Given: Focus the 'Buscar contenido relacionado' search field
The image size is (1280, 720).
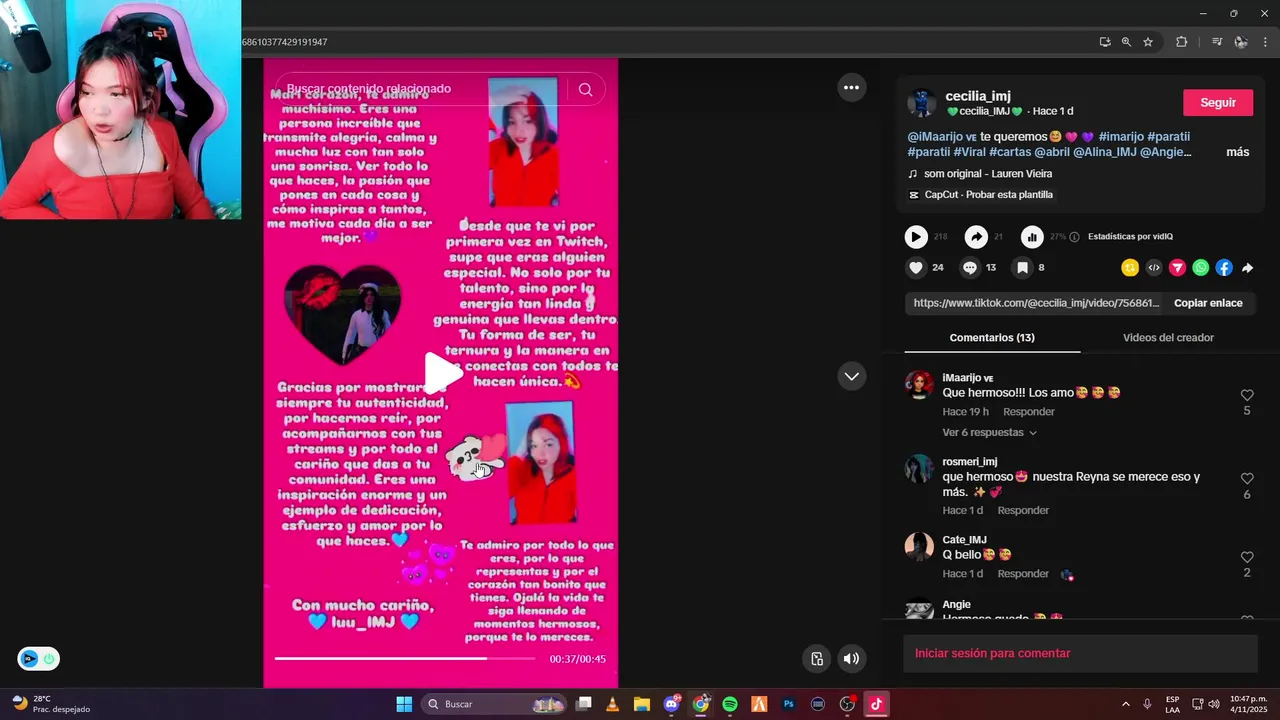Looking at the screenshot, I should click(x=420, y=89).
